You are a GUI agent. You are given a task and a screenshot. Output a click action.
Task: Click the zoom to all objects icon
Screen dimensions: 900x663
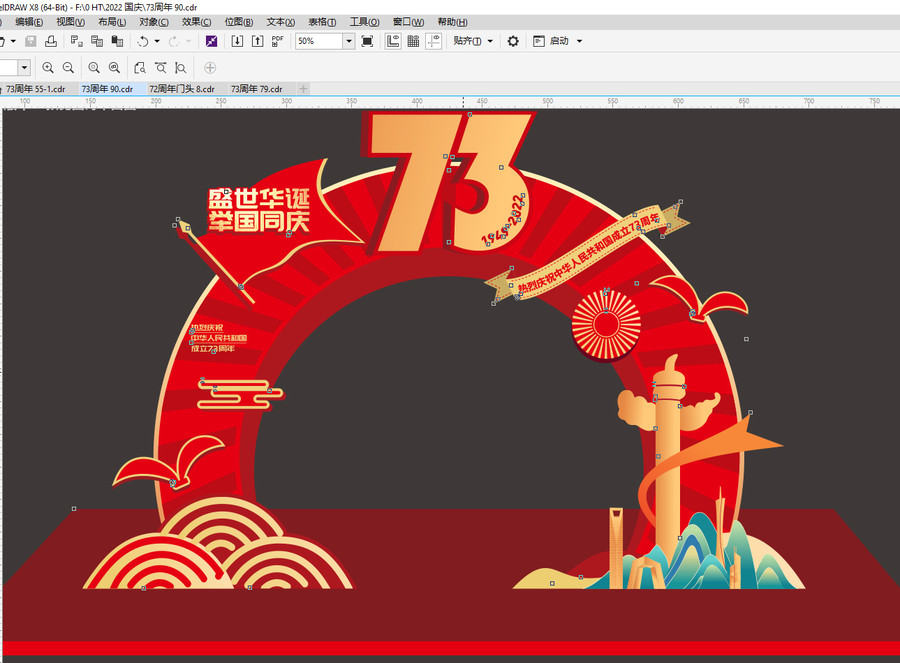114,68
